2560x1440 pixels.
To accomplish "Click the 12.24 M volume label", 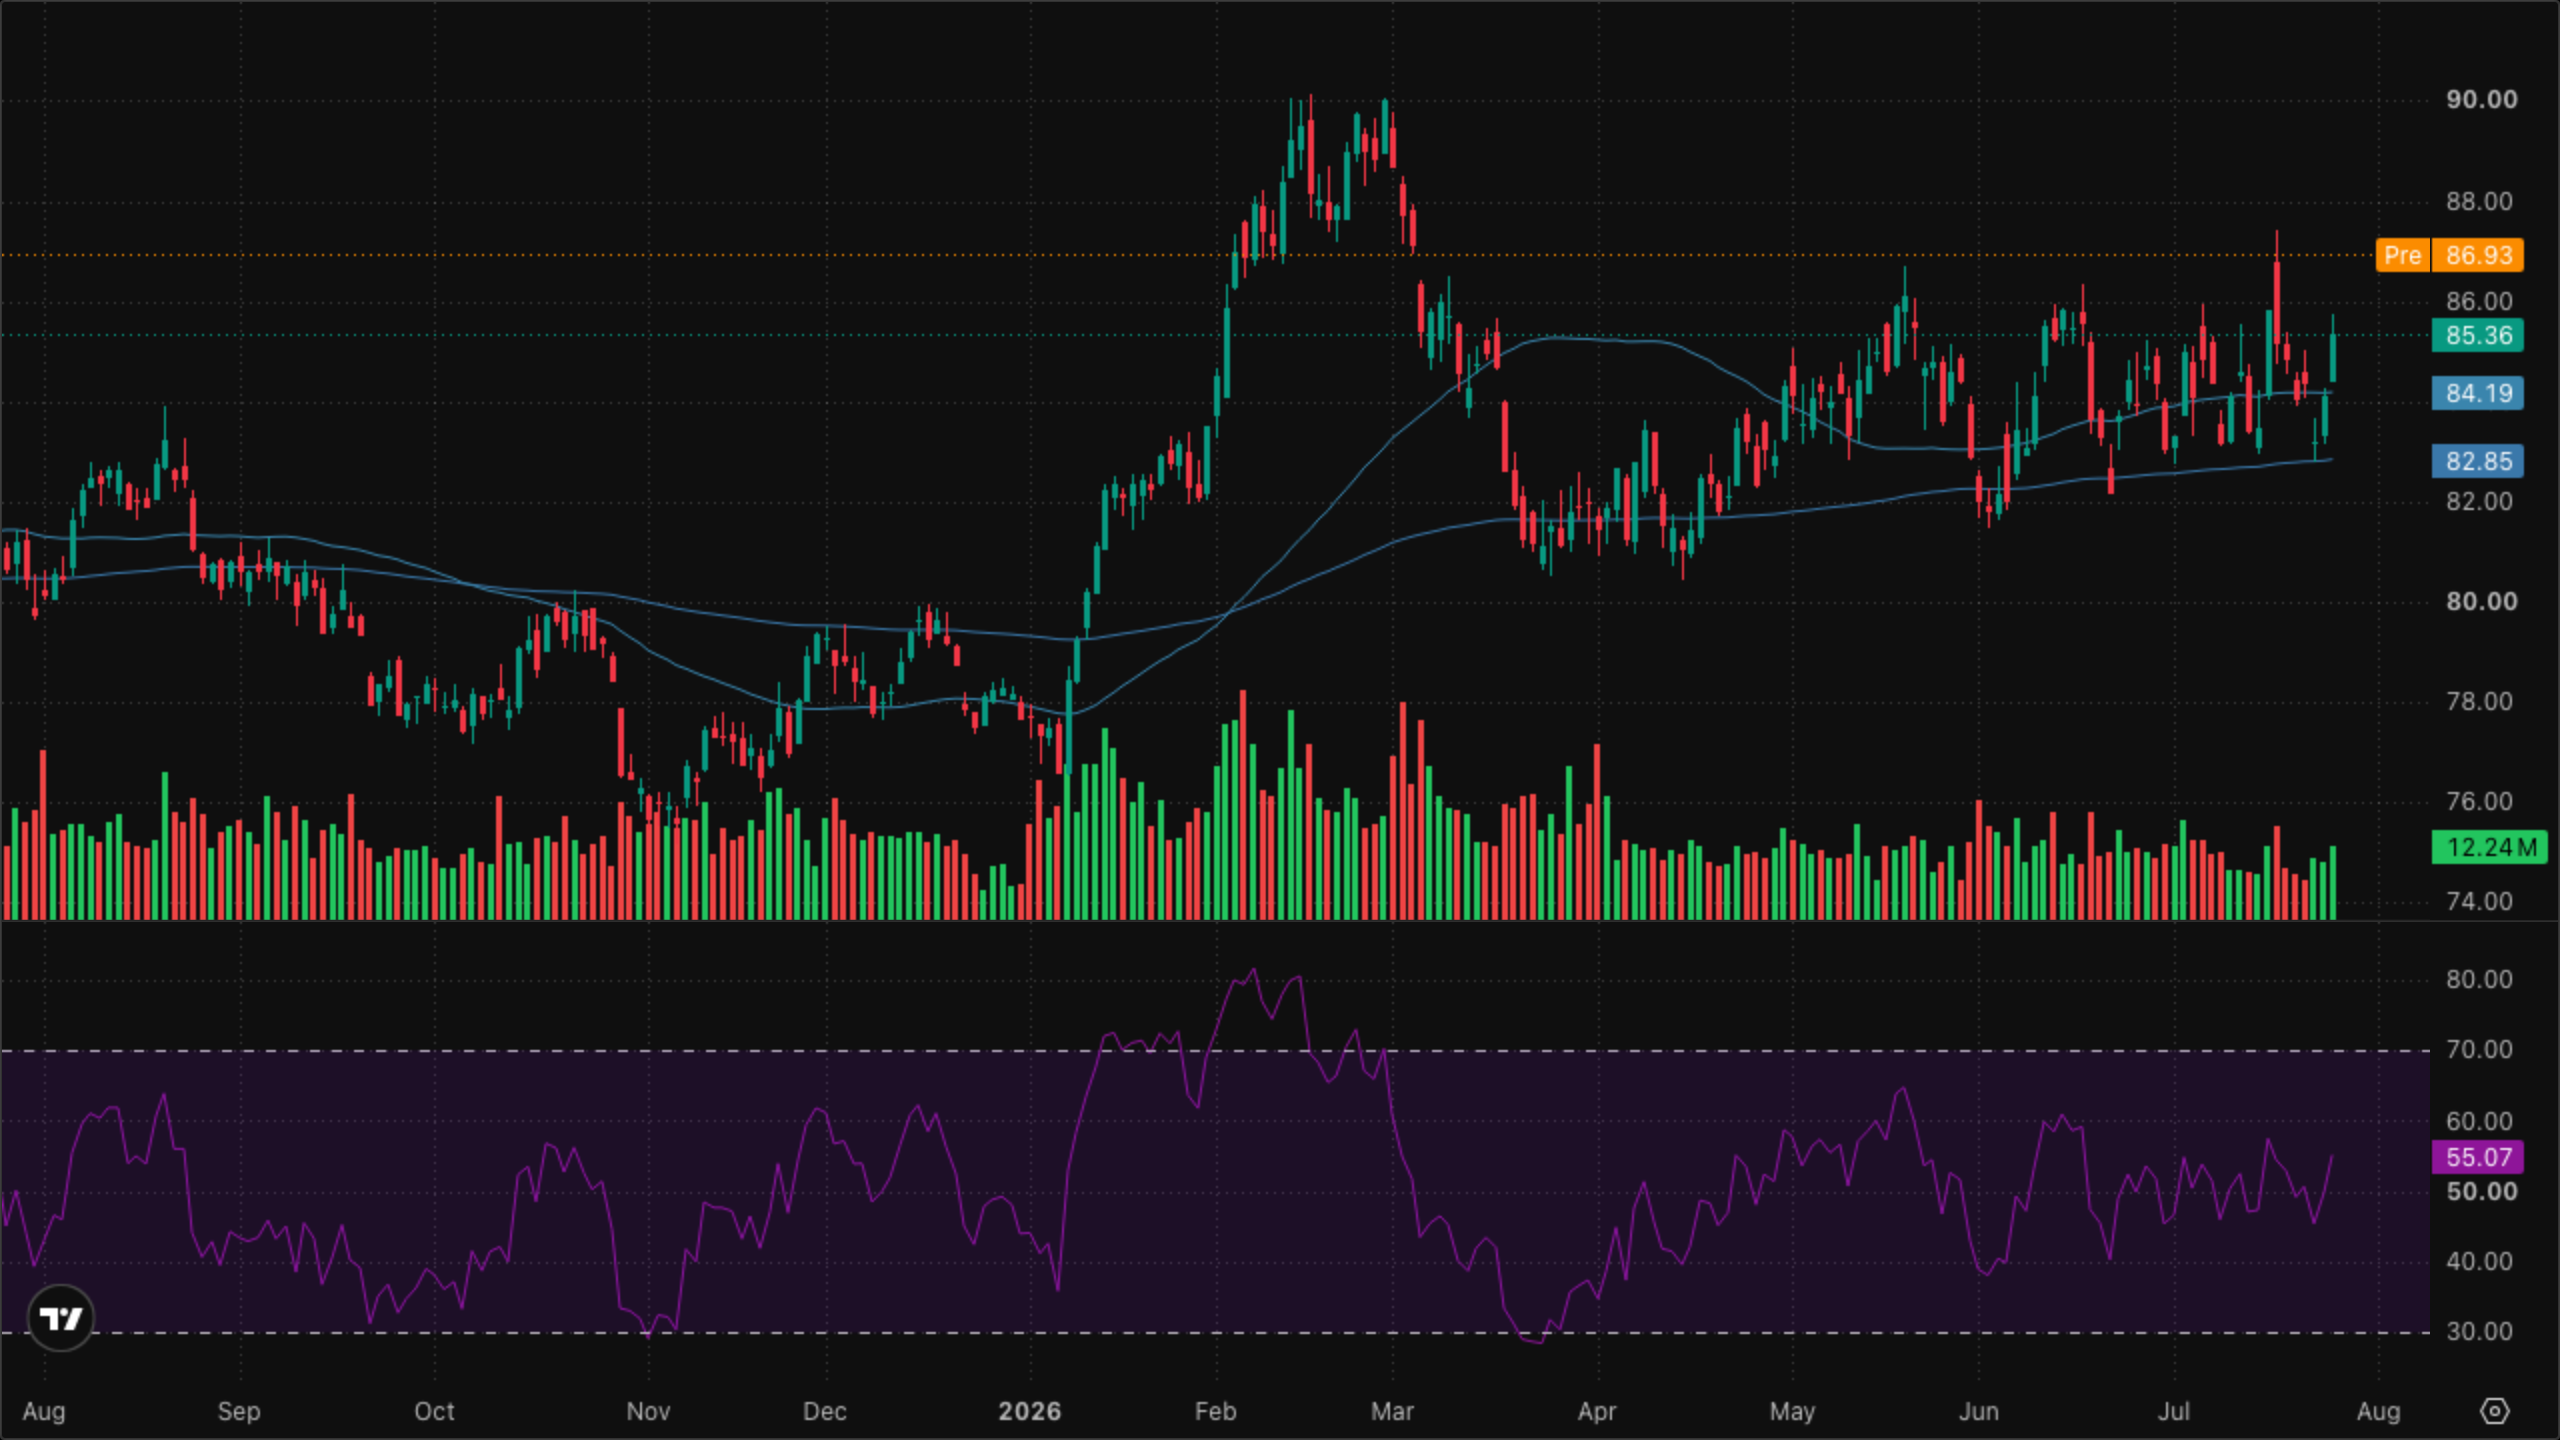I will [2490, 847].
